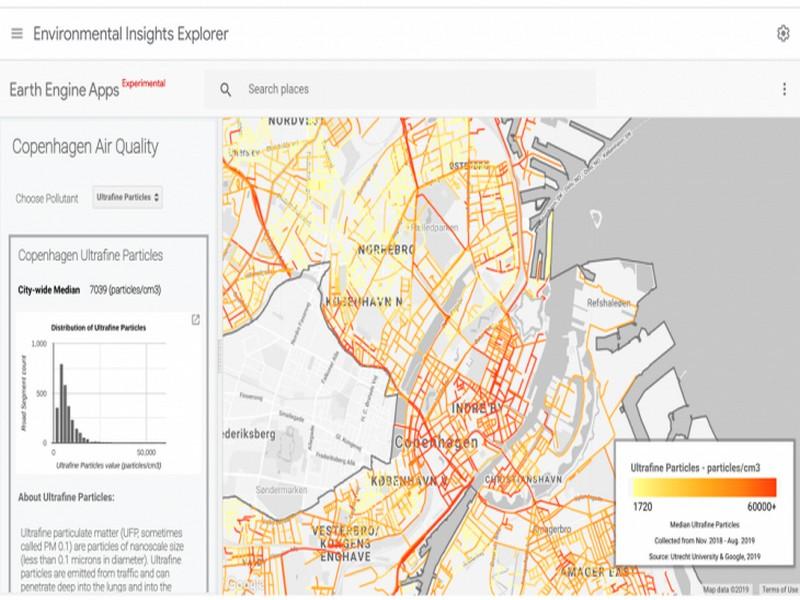Click the Amagerbro map label
Viewport: 800px width, 600px height.
point(552,530)
